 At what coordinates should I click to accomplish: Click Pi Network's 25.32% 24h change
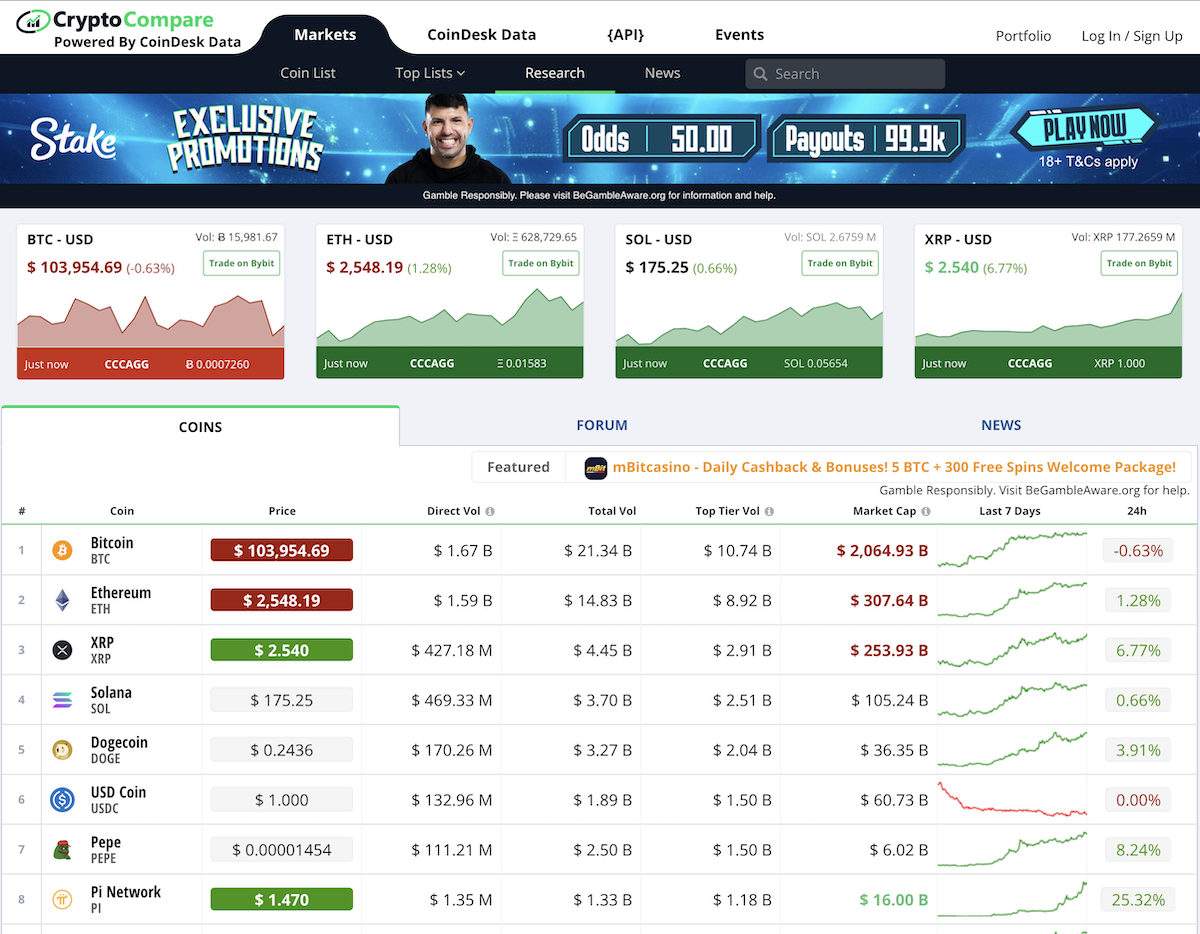(x=1138, y=900)
